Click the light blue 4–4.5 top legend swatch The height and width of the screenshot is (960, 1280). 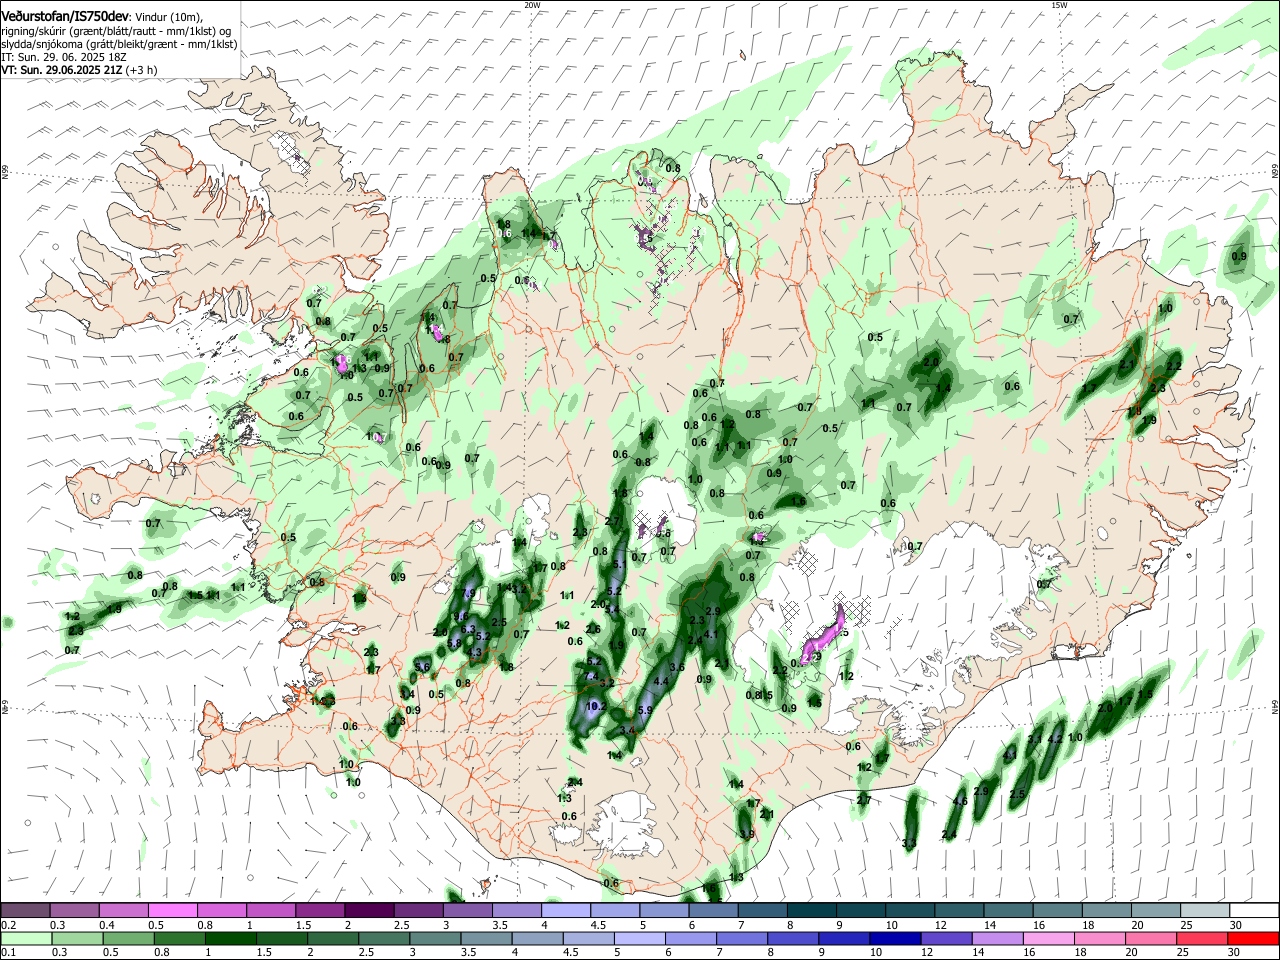pos(565,911)
